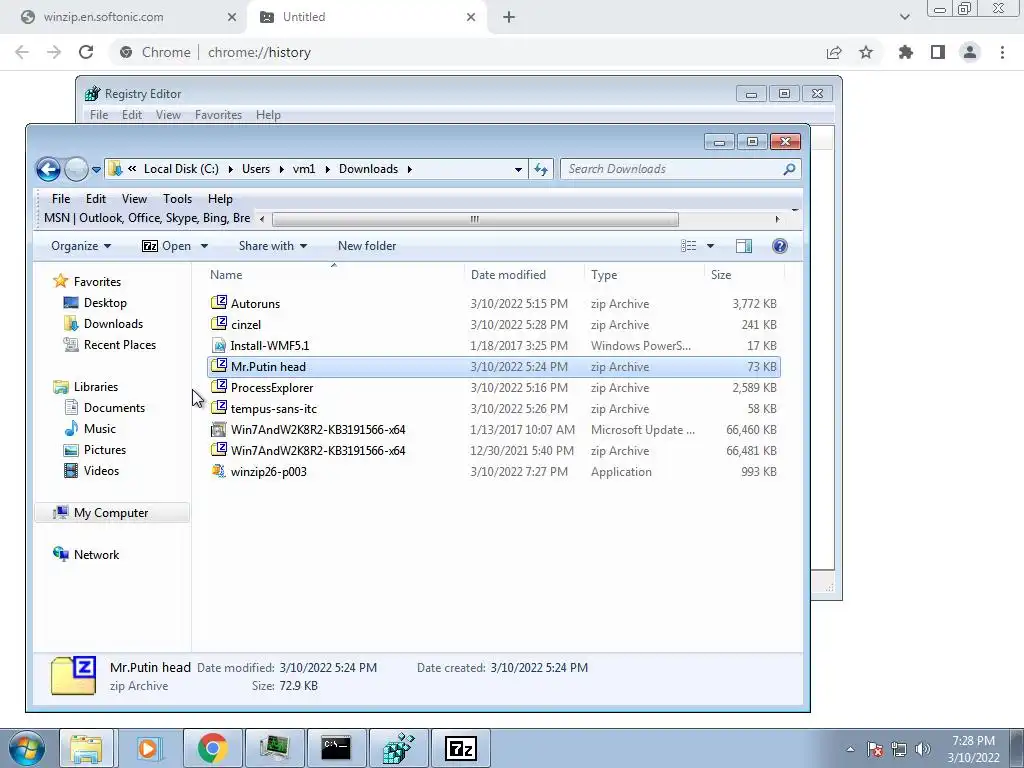Open a new Chrome tab
This screenshot has width=1024, height=768.
click(509, 17)
